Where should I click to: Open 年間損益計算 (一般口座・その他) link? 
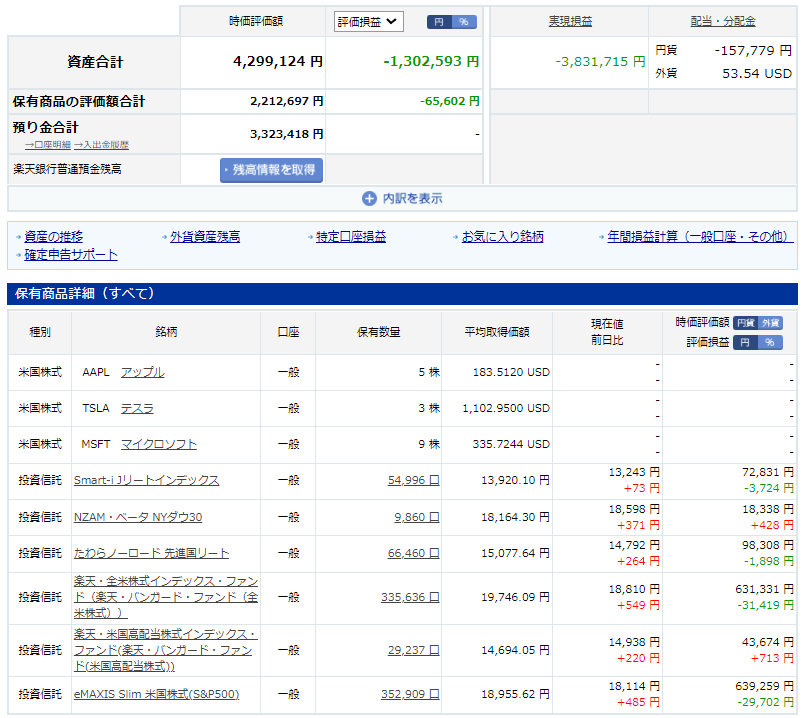click(x=699, y=237)
